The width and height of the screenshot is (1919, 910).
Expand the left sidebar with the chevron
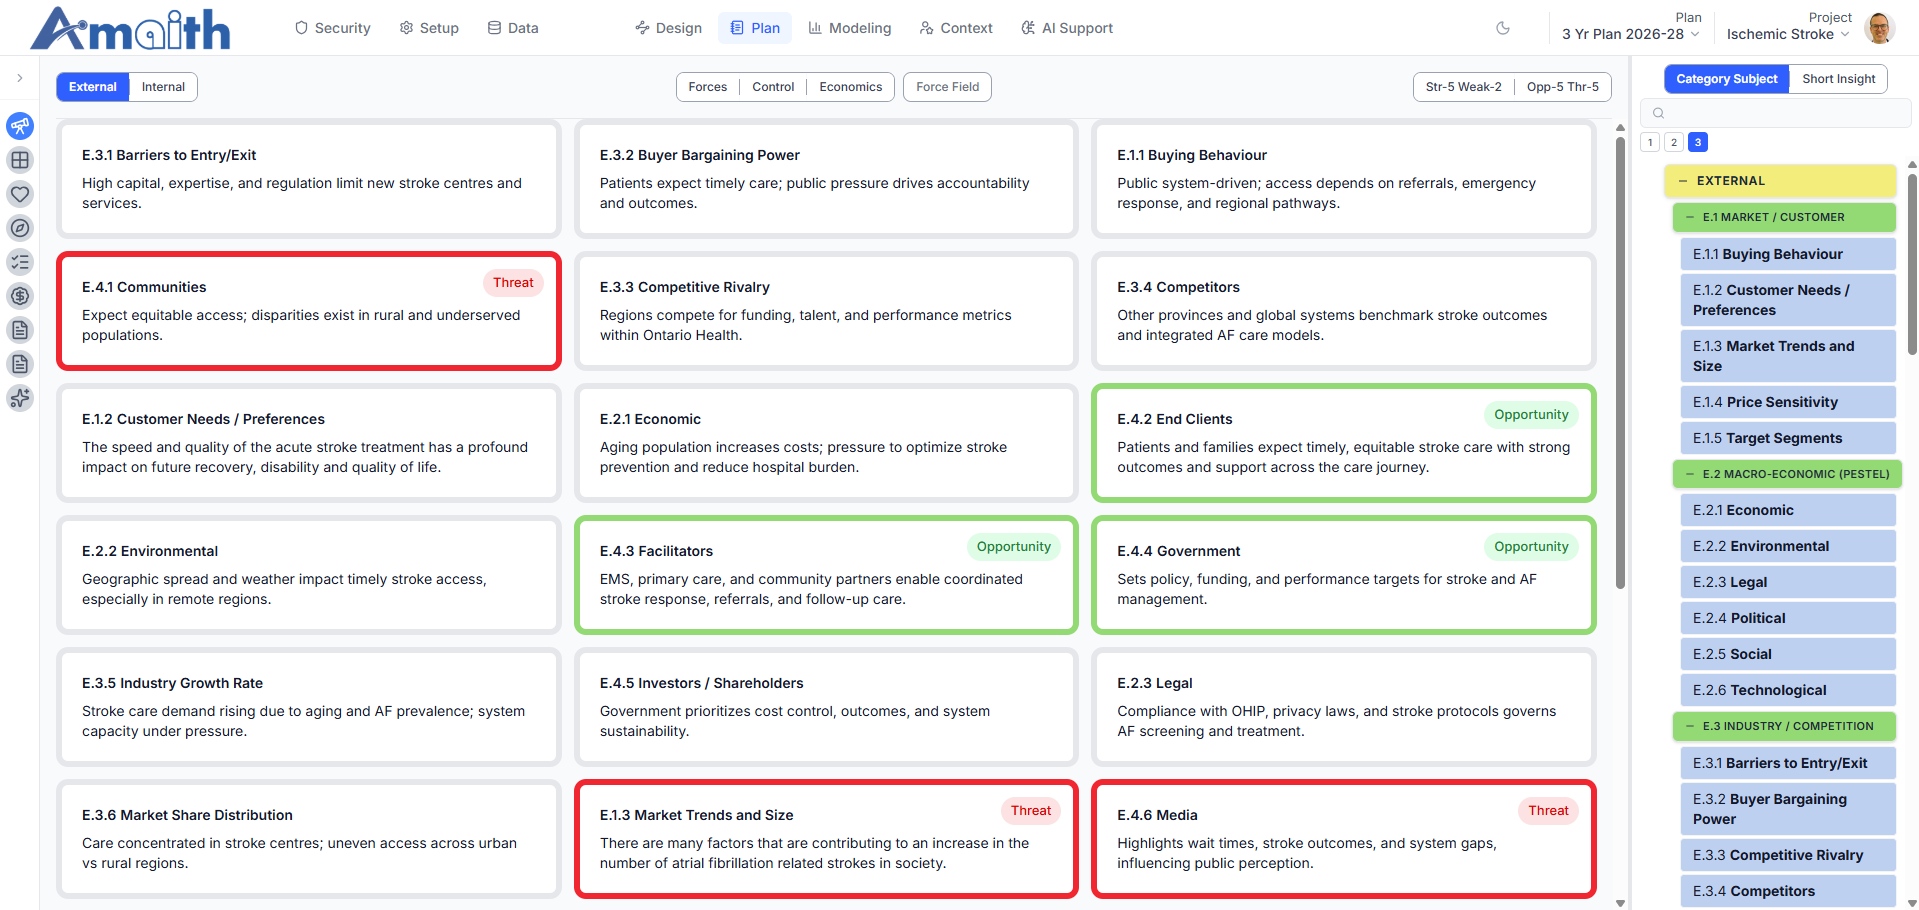click(20, 78)
